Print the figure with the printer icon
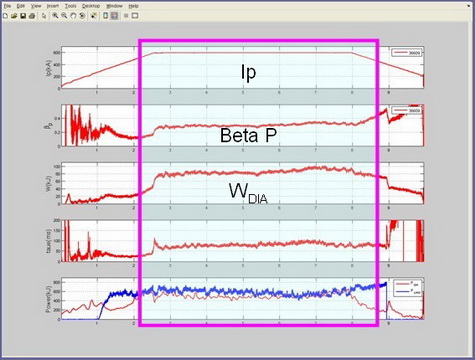 32,16
